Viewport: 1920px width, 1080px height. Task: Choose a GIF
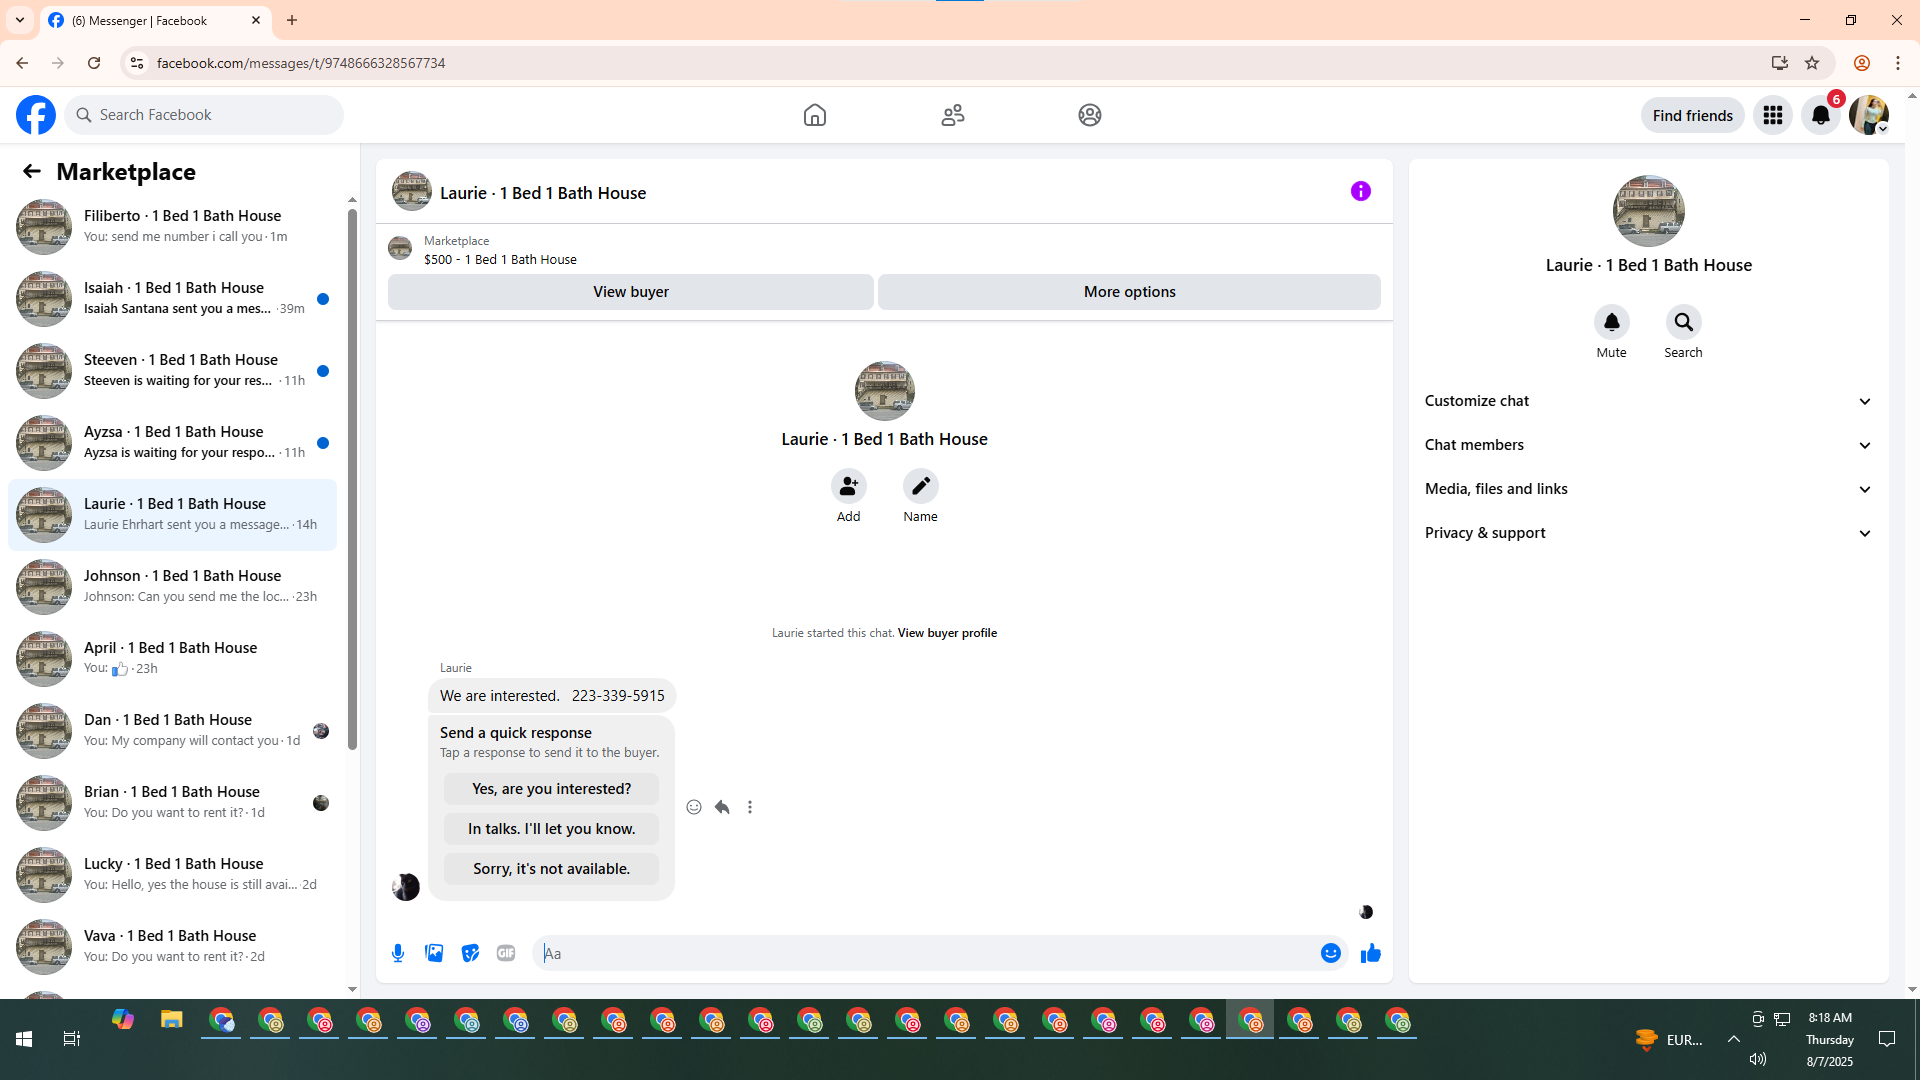pyautogui.click(x=506, y=953)
